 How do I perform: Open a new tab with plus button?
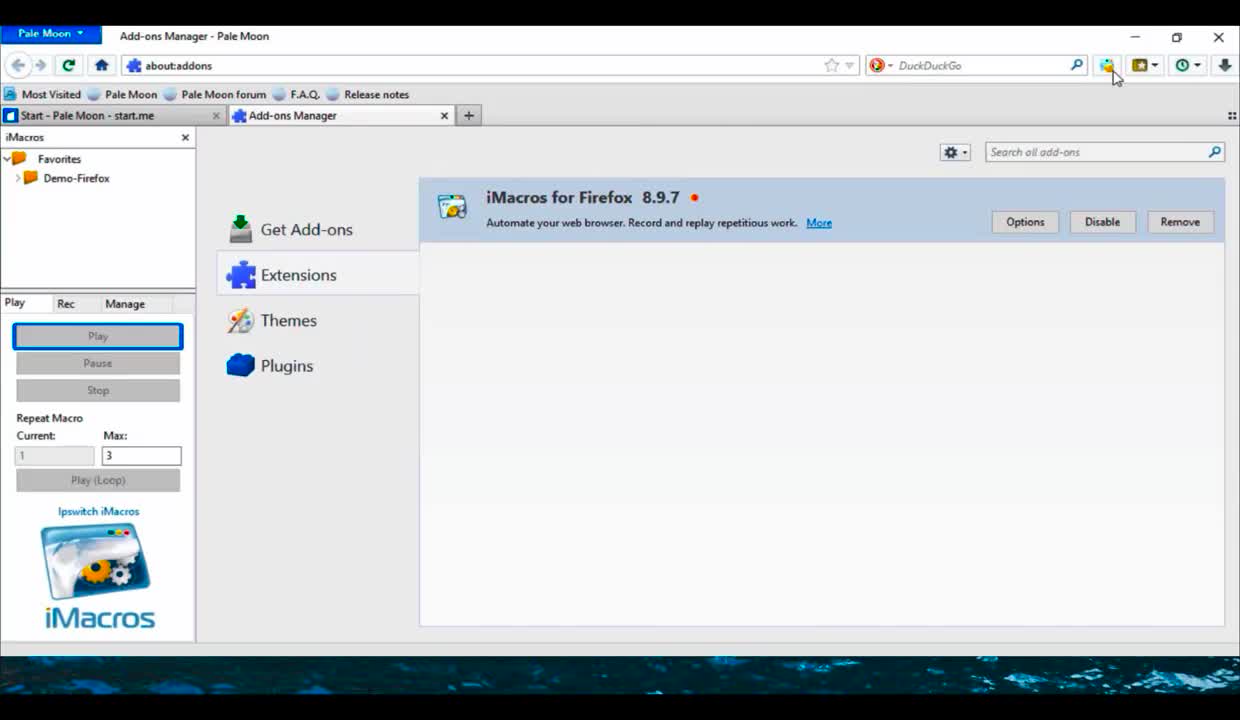(468, 116)
